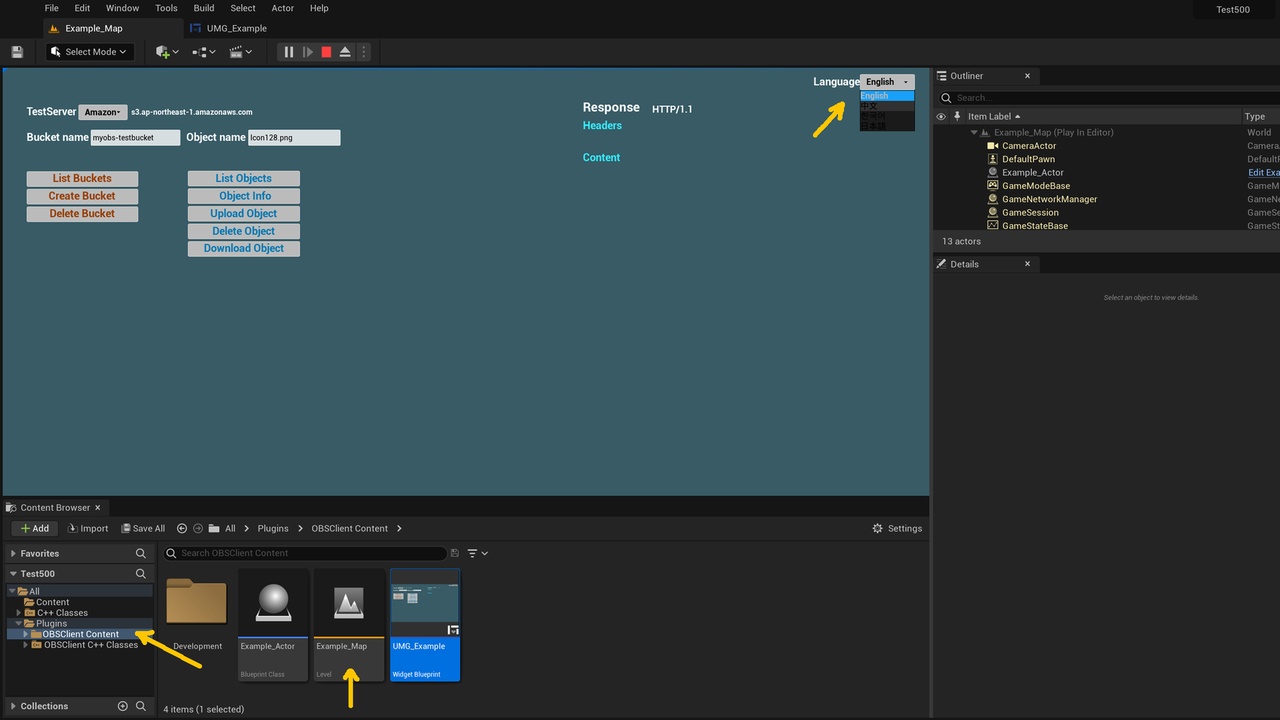Open the Content Browser filter dropdown

pyautogui.click(x=478, y=553)
